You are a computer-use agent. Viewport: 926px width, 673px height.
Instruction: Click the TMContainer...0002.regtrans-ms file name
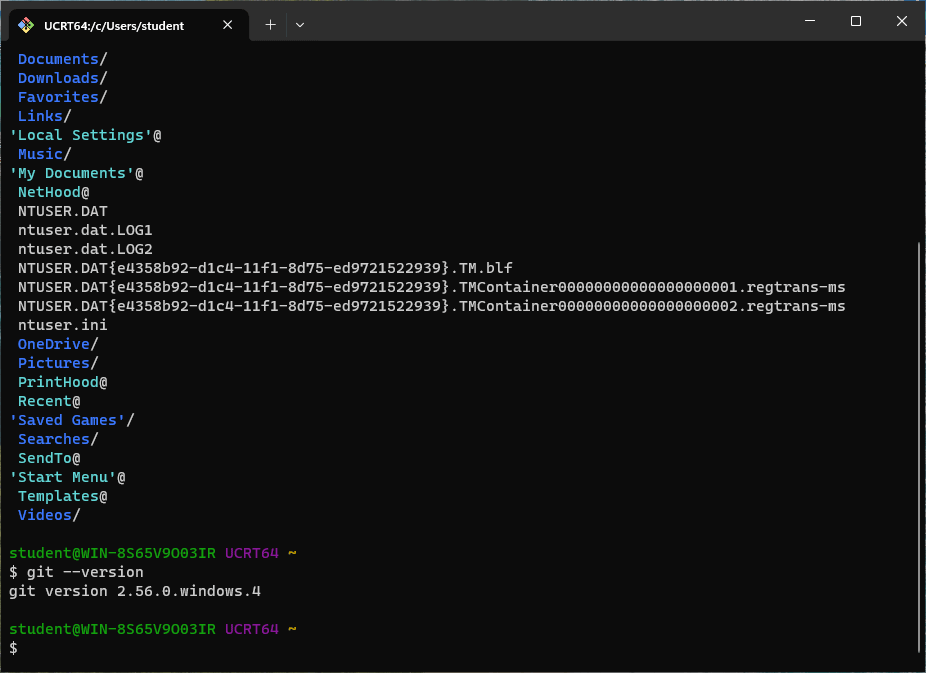coord(431,306)
